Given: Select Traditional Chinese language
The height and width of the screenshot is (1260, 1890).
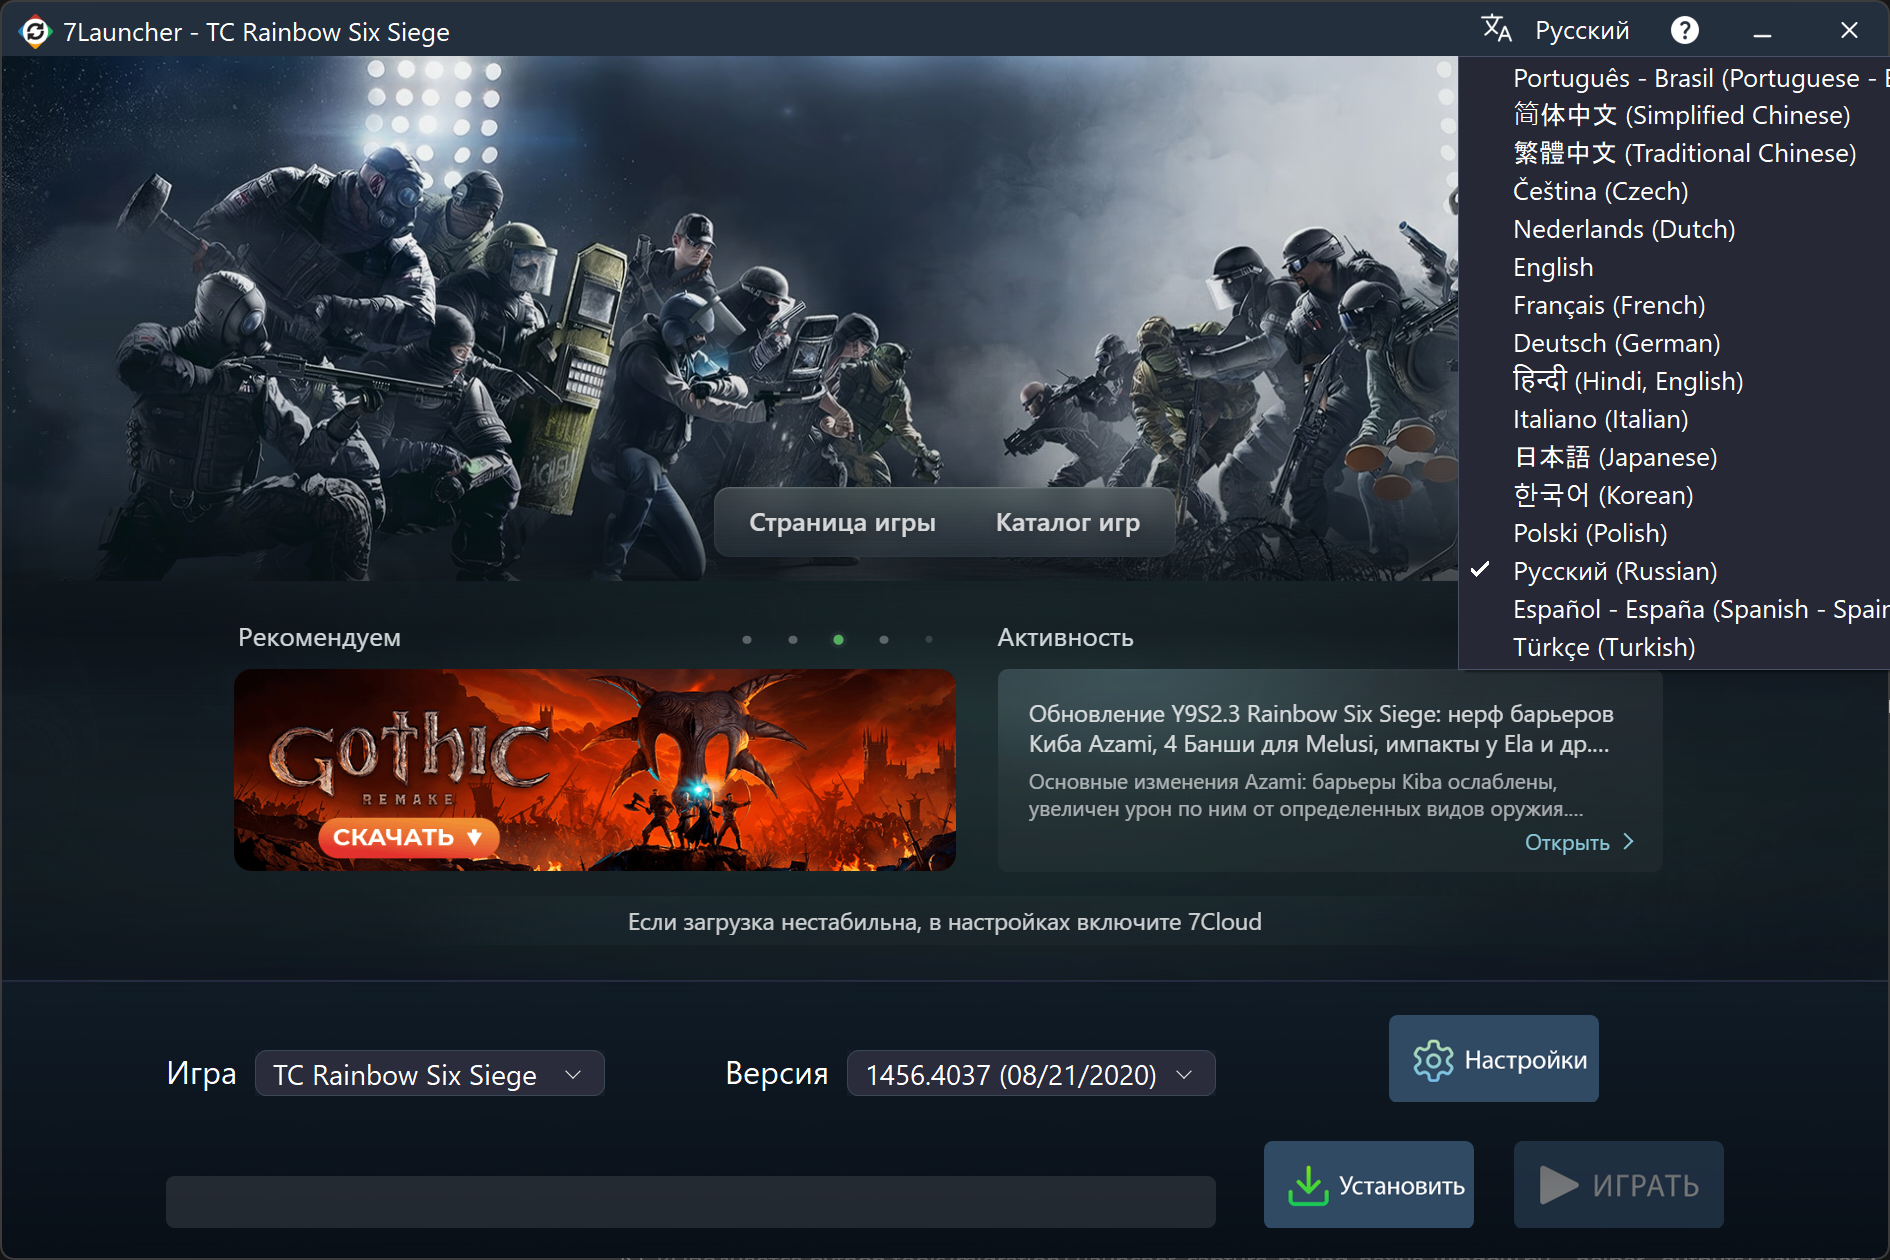Looking at the screenshot, I should (1675, 154).
